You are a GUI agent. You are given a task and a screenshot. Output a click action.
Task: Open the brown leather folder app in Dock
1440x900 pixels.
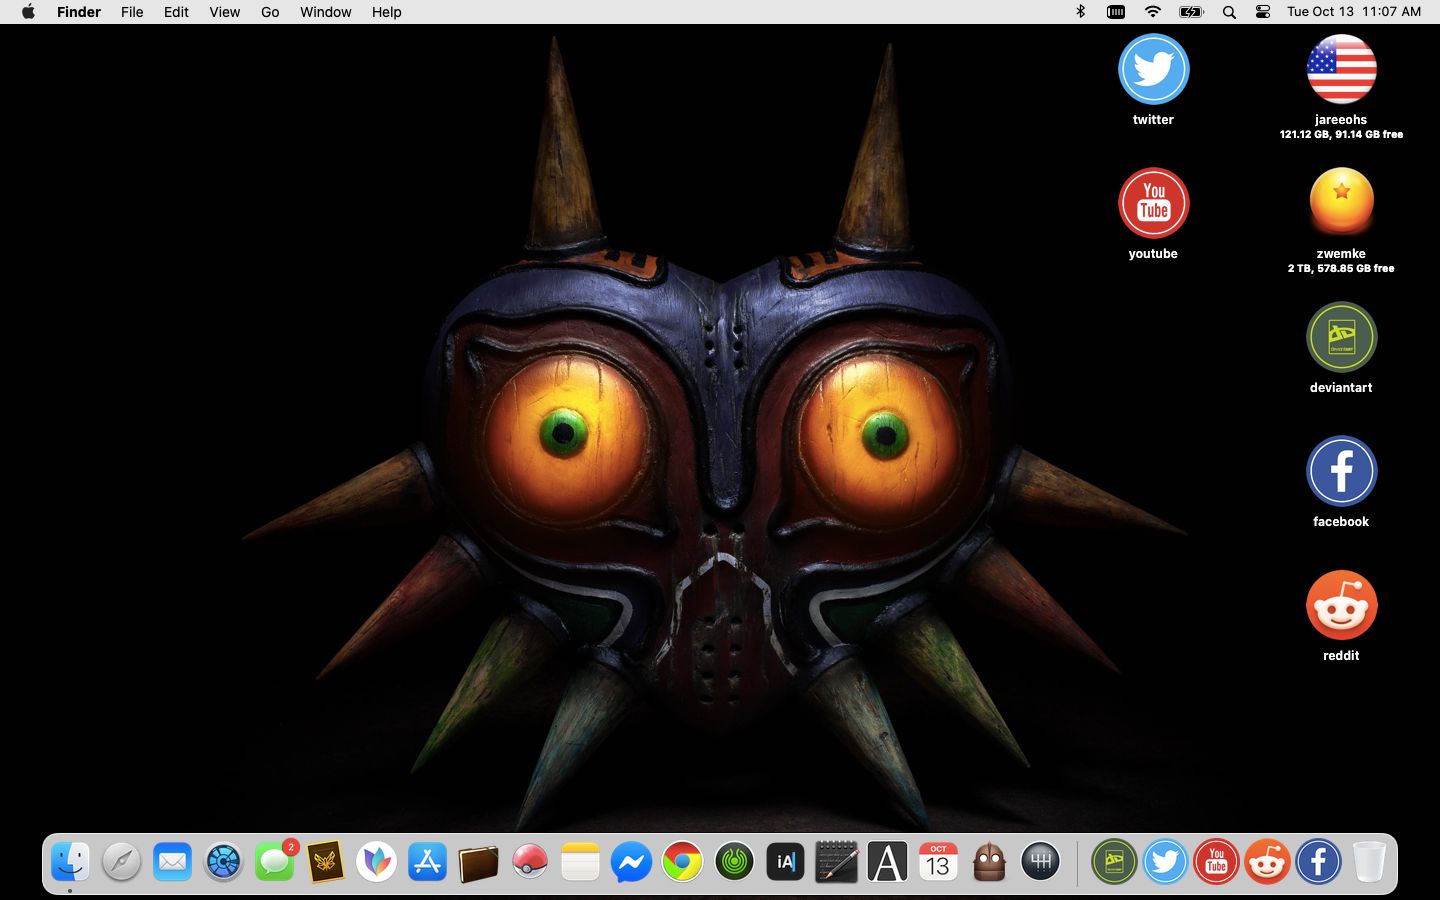478,861
